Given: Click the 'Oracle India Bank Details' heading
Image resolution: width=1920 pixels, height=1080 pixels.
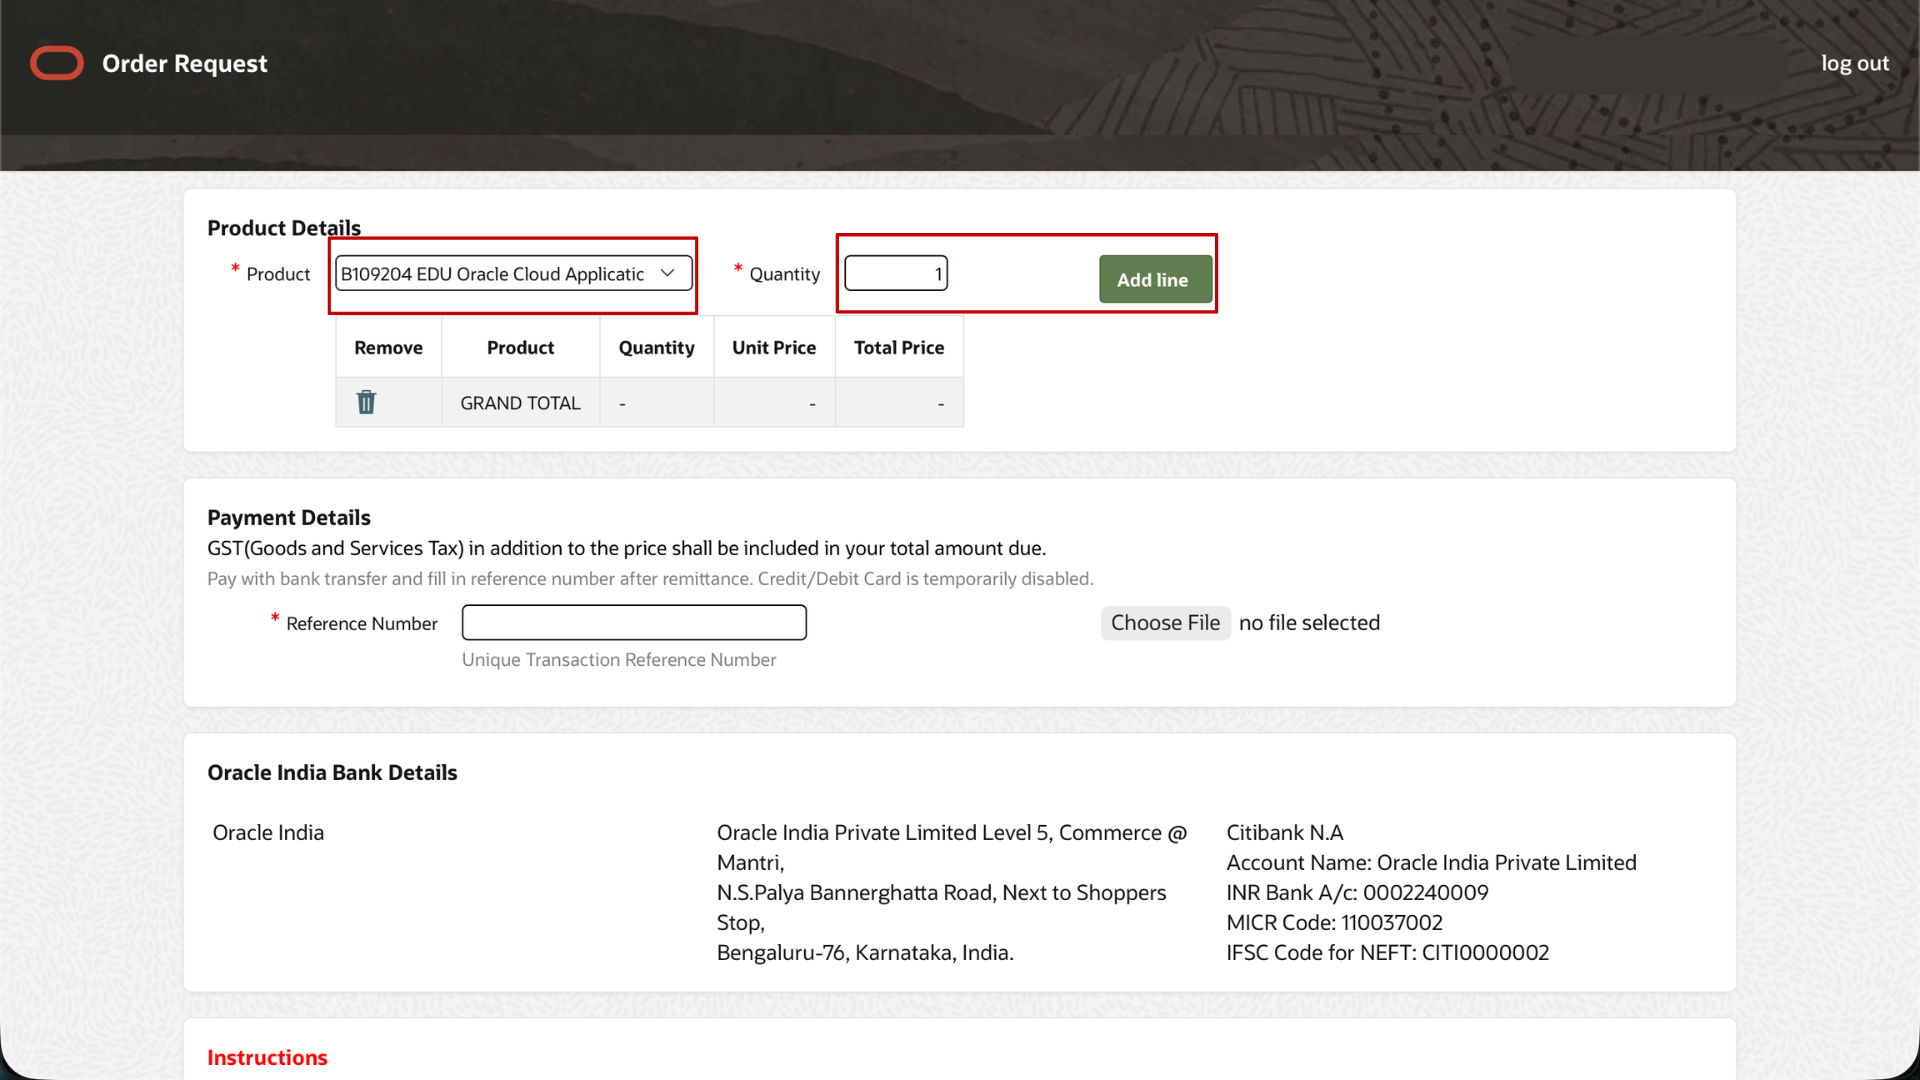Looking at the screenshot, I should coord(332,771).
